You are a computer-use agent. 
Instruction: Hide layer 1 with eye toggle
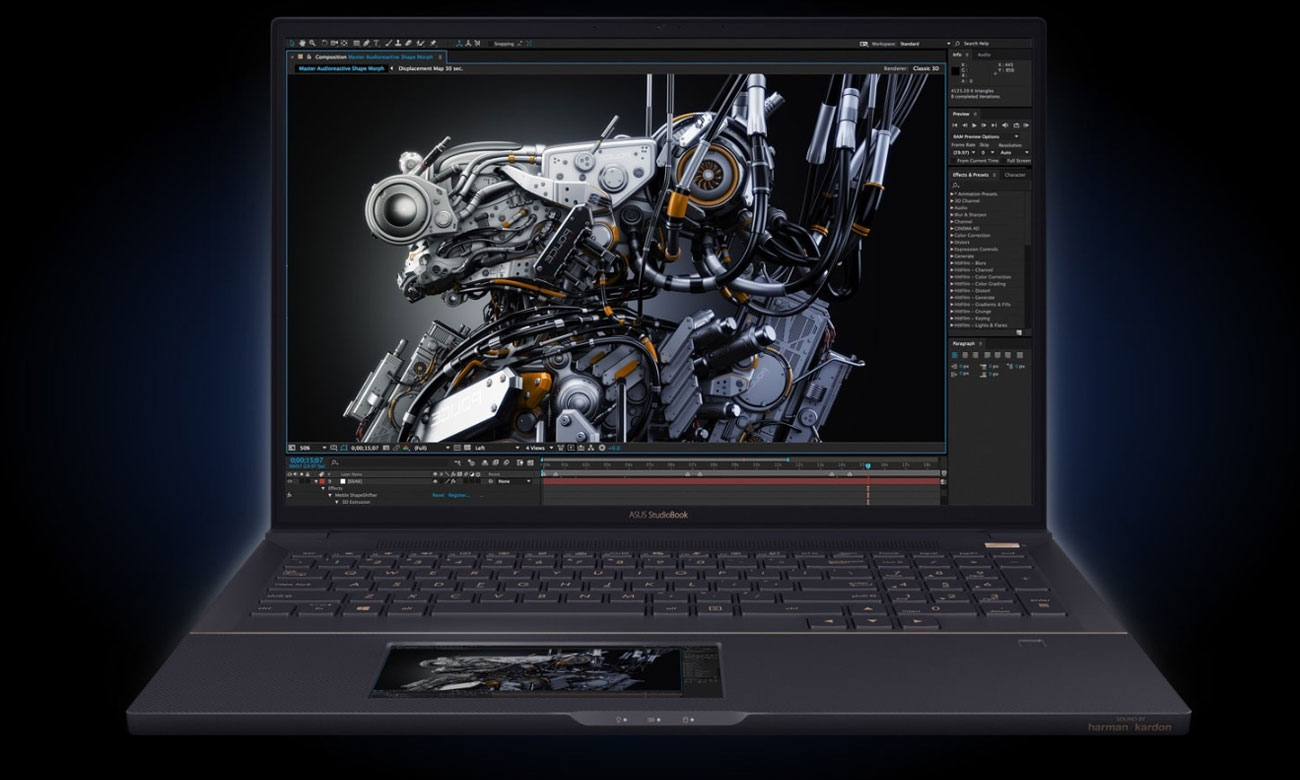290,481
